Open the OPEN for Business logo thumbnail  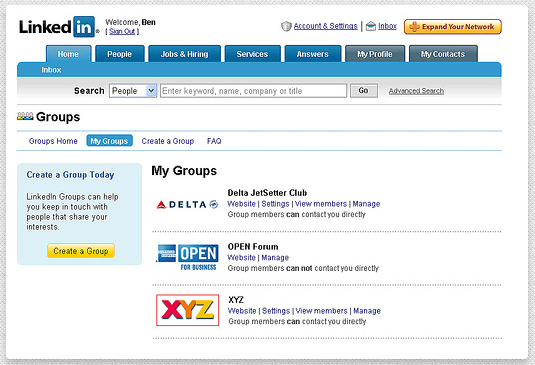(187, 258)
